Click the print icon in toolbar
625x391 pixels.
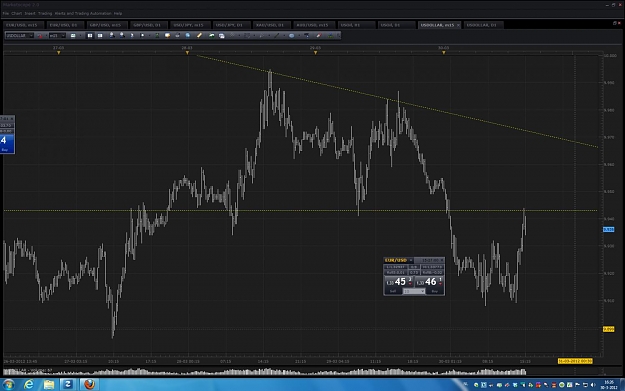point(177,35)
